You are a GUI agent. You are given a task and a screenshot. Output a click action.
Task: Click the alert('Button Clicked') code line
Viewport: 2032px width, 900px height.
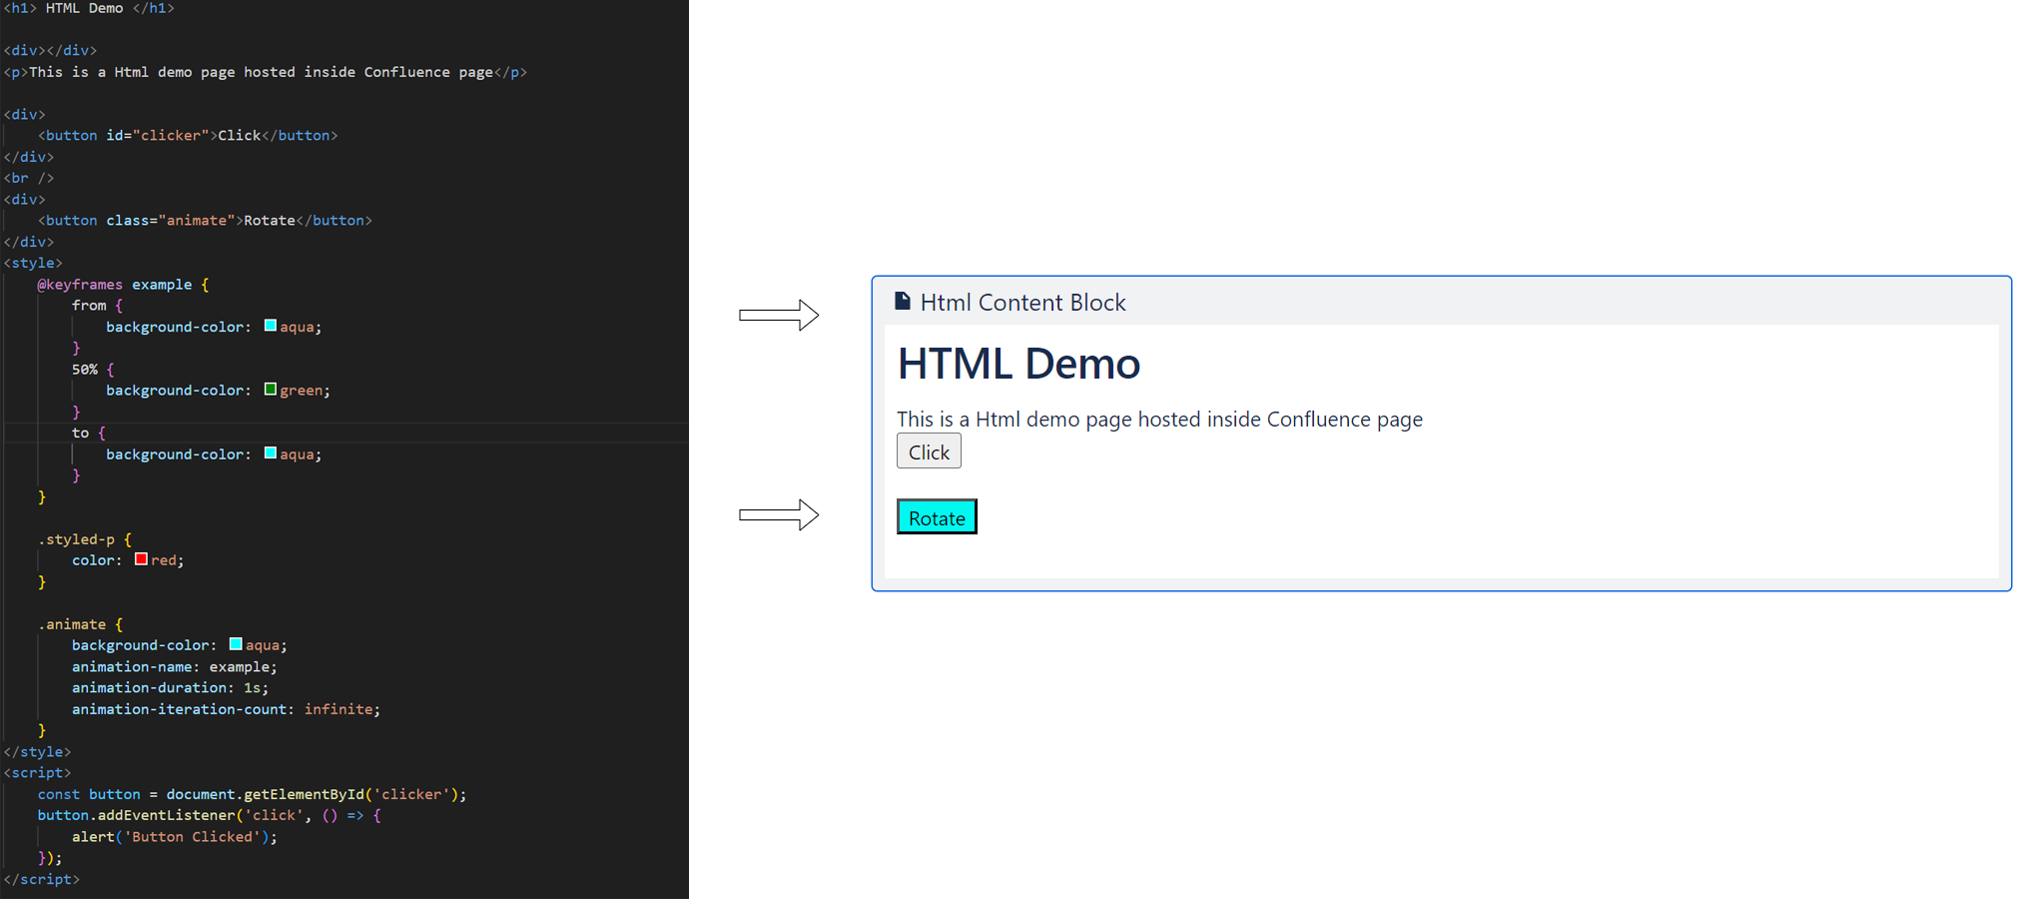pyautogui.click(x=174, y=836)
